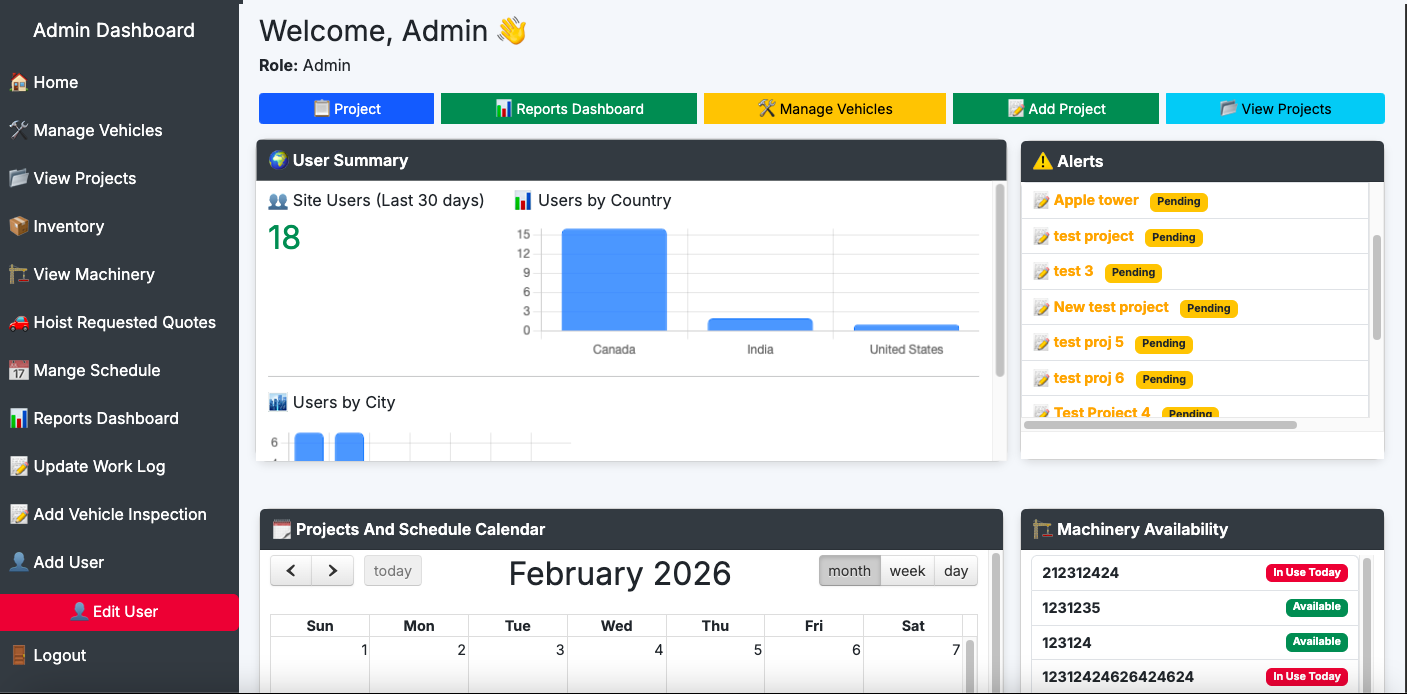Select the month view on the calendar

point(849,570)
